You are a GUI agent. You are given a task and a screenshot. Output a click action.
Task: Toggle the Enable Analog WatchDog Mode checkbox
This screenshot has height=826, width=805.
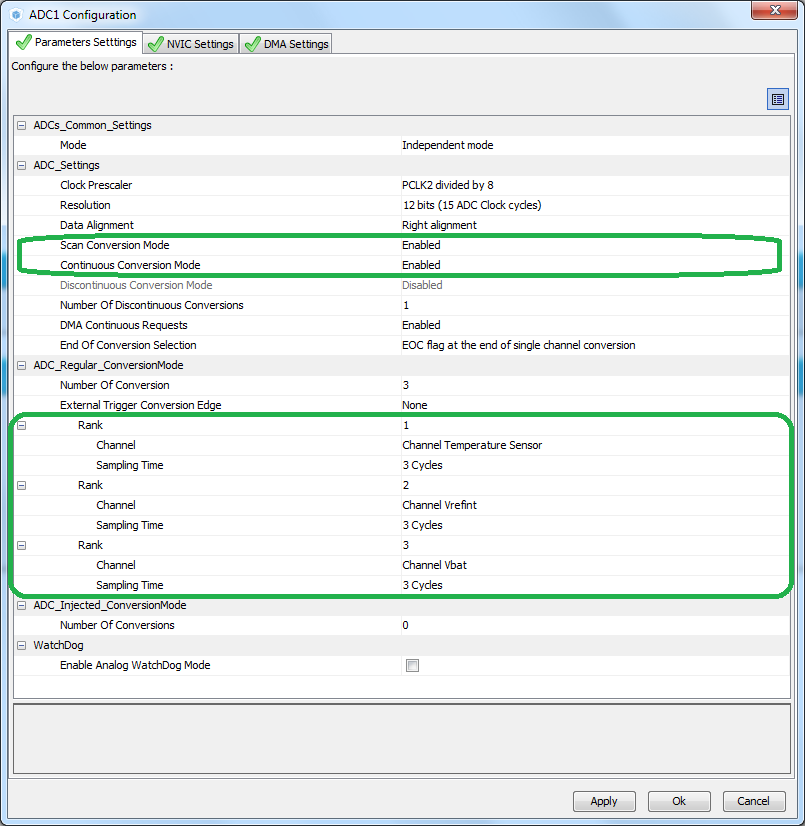tap(412, 665)
